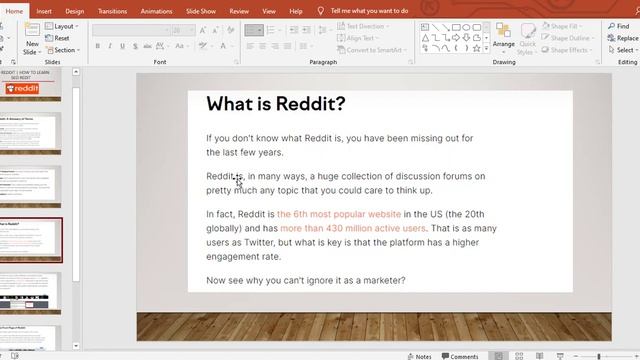Select the Text Box shape in gallery
The width and height of the screenshot is (640, 360).
pos(425,27)
